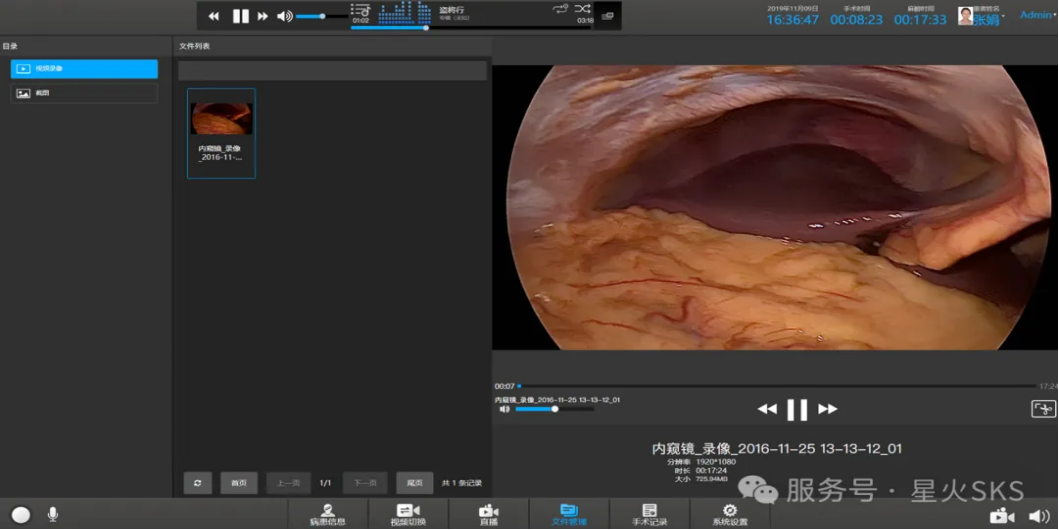
Task: Skip to next music track
Action: pos(263,16)
